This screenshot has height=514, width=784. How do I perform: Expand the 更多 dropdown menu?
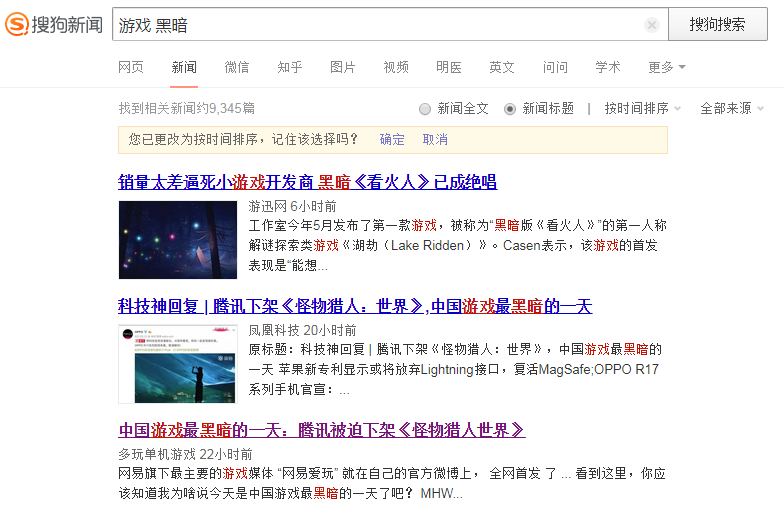pos(667,67)
